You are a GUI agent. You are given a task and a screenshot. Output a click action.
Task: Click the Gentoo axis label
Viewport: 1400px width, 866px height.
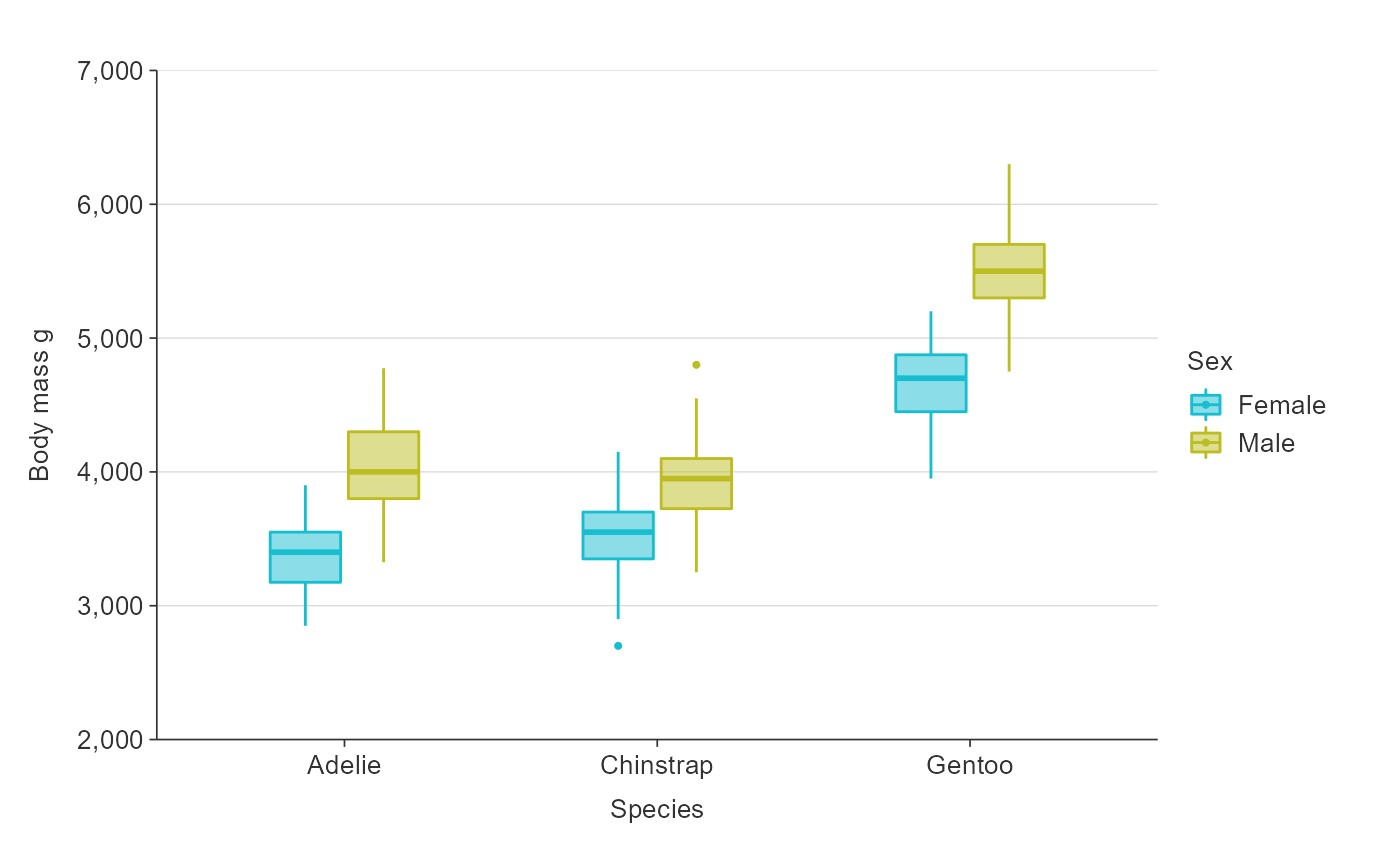pyautogui.click(x=970, y=766)
